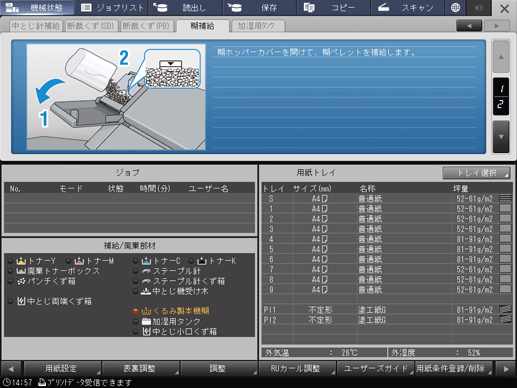This screenshot has width=517, height=388.
Task: Click the トナーM toner icon
Action: tap(79, 261)
